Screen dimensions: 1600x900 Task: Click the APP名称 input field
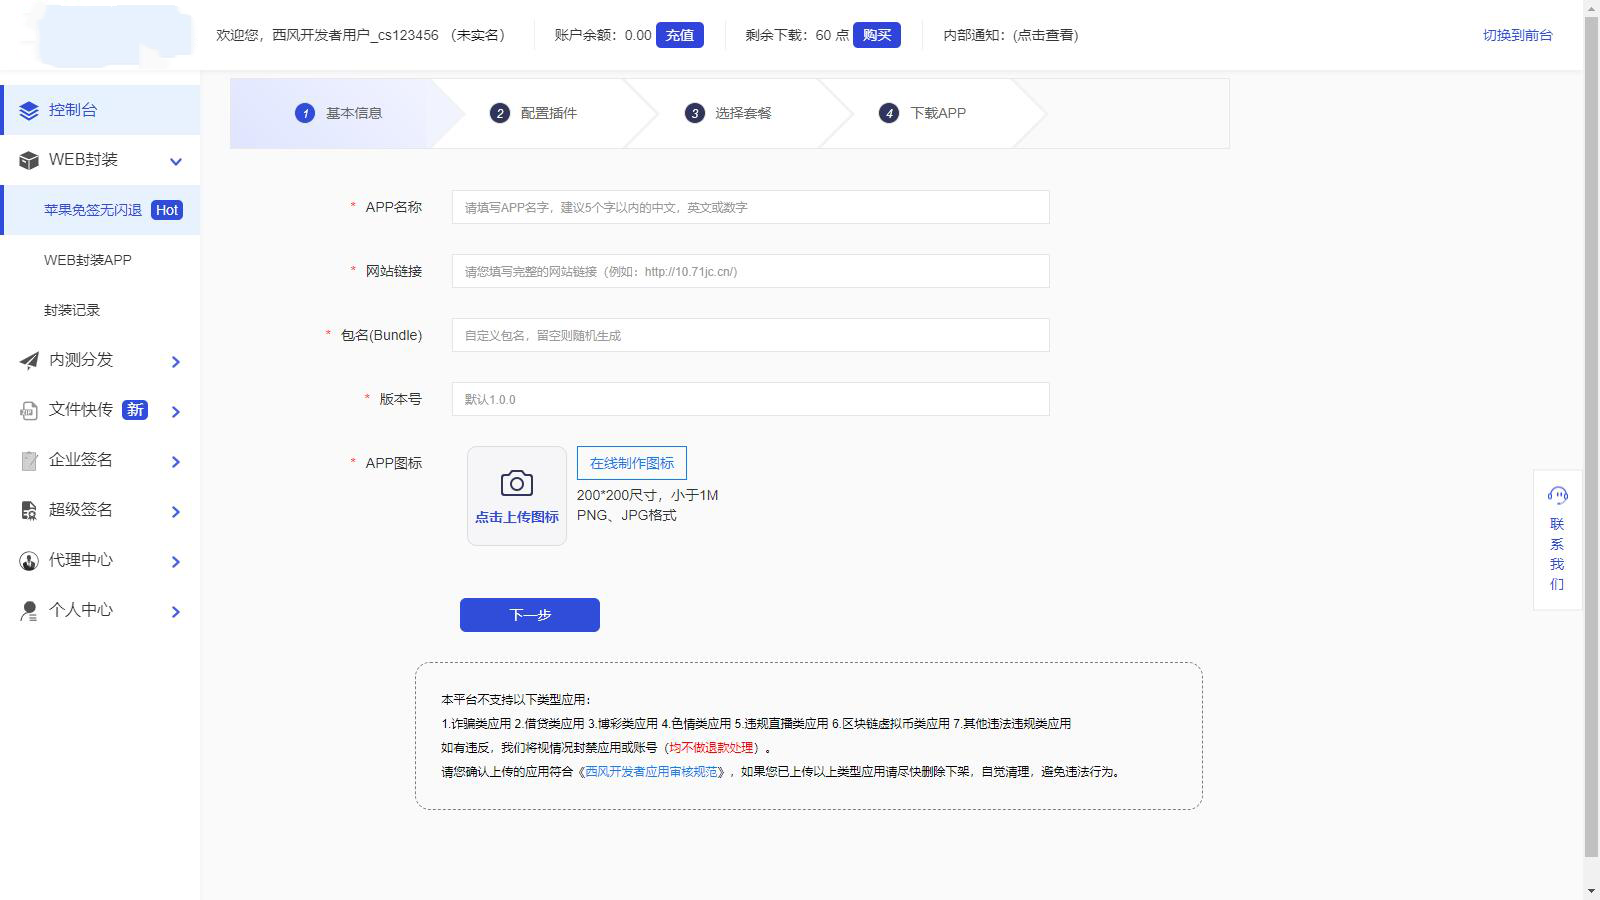(x=749, y=207)
